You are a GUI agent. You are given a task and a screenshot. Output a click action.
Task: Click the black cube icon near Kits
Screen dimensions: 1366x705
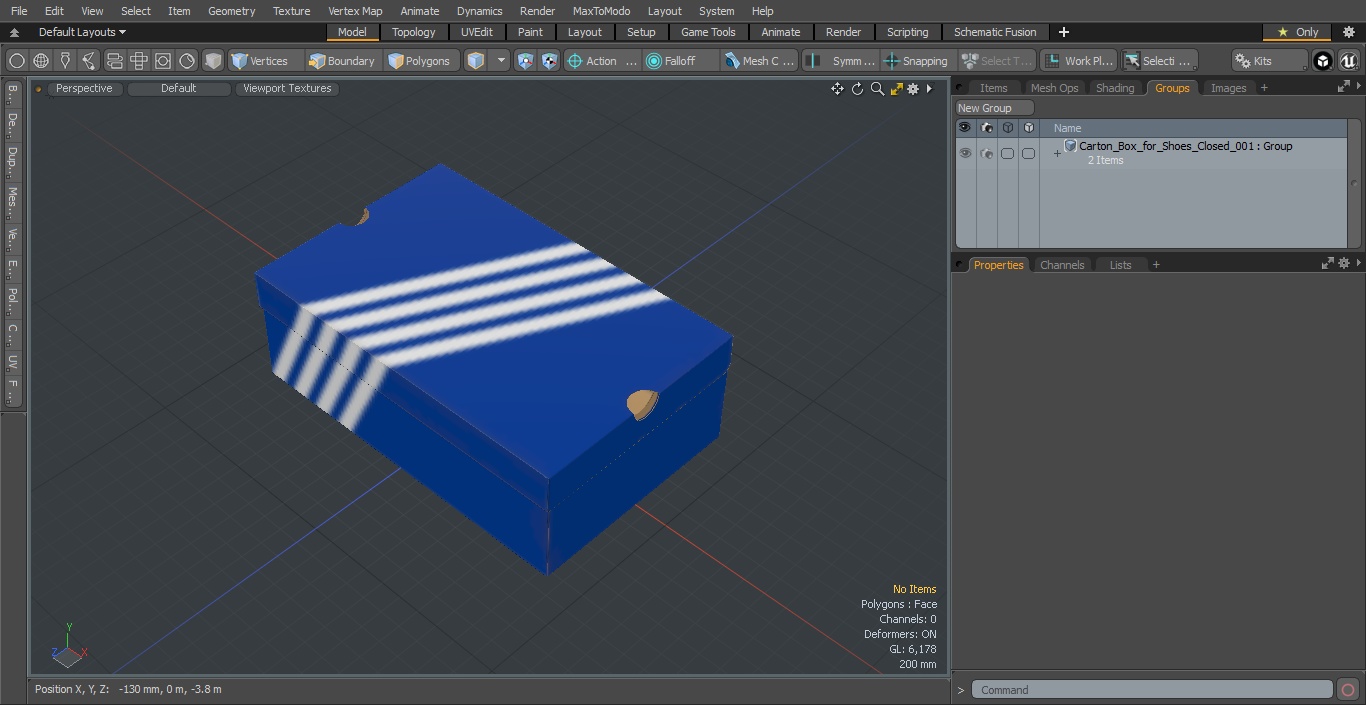[x=1323, y=61]
